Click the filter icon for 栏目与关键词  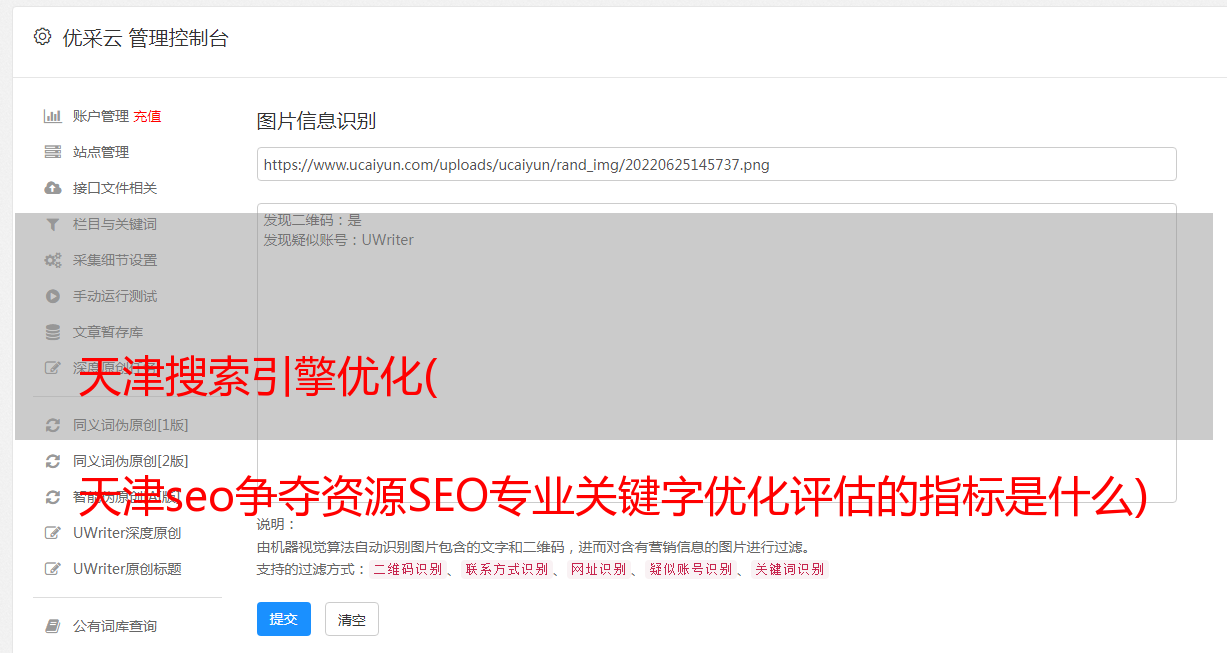pos(53,224)
